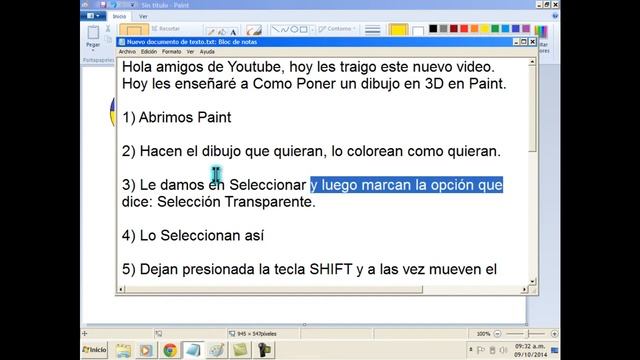Click the Paint zoom out minus button
Screen dimensions: 640x360
tap(497, 333)
